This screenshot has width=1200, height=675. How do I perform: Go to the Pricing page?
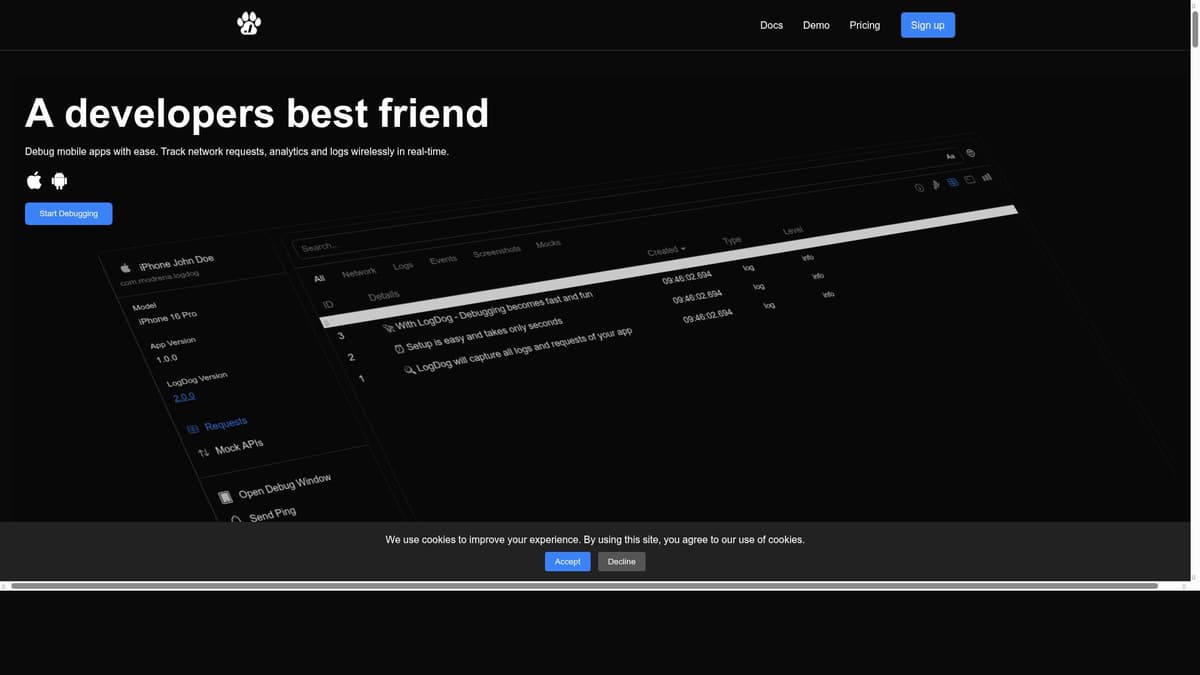click(865, 25)
